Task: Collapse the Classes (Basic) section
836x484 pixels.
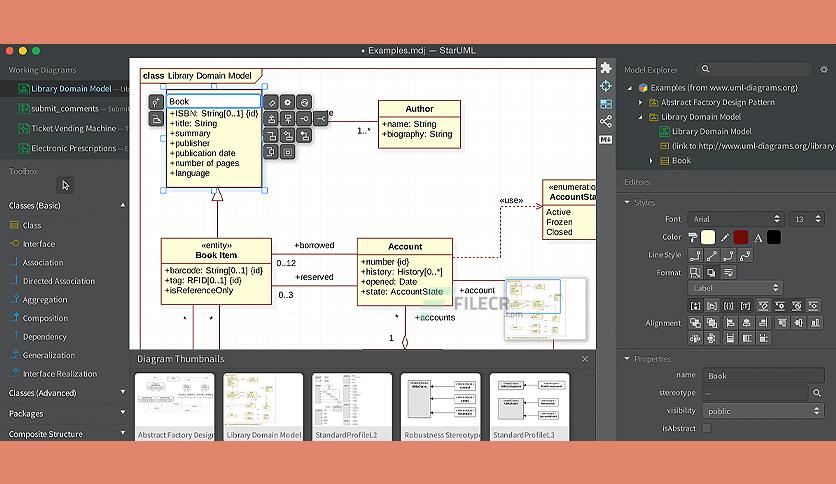Action: coord(123,205)
